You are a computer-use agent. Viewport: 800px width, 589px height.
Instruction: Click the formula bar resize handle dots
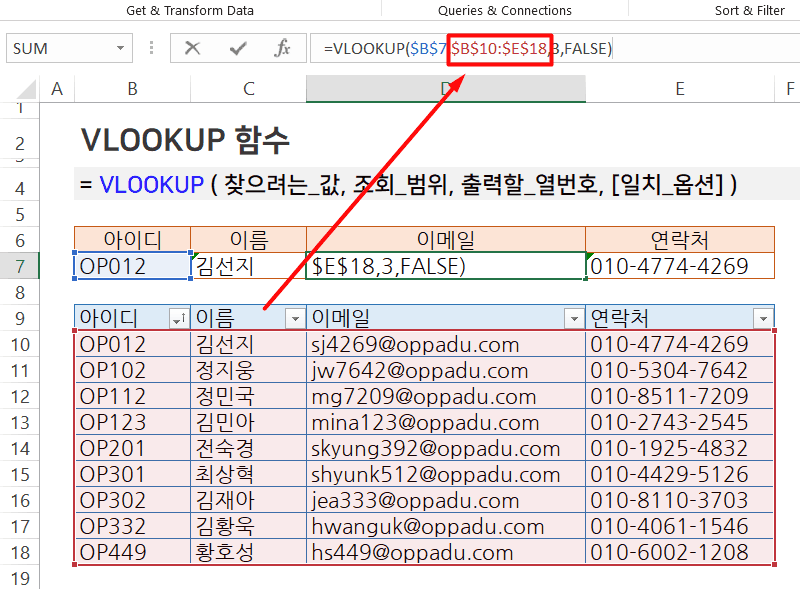click(x=152, y=48)
